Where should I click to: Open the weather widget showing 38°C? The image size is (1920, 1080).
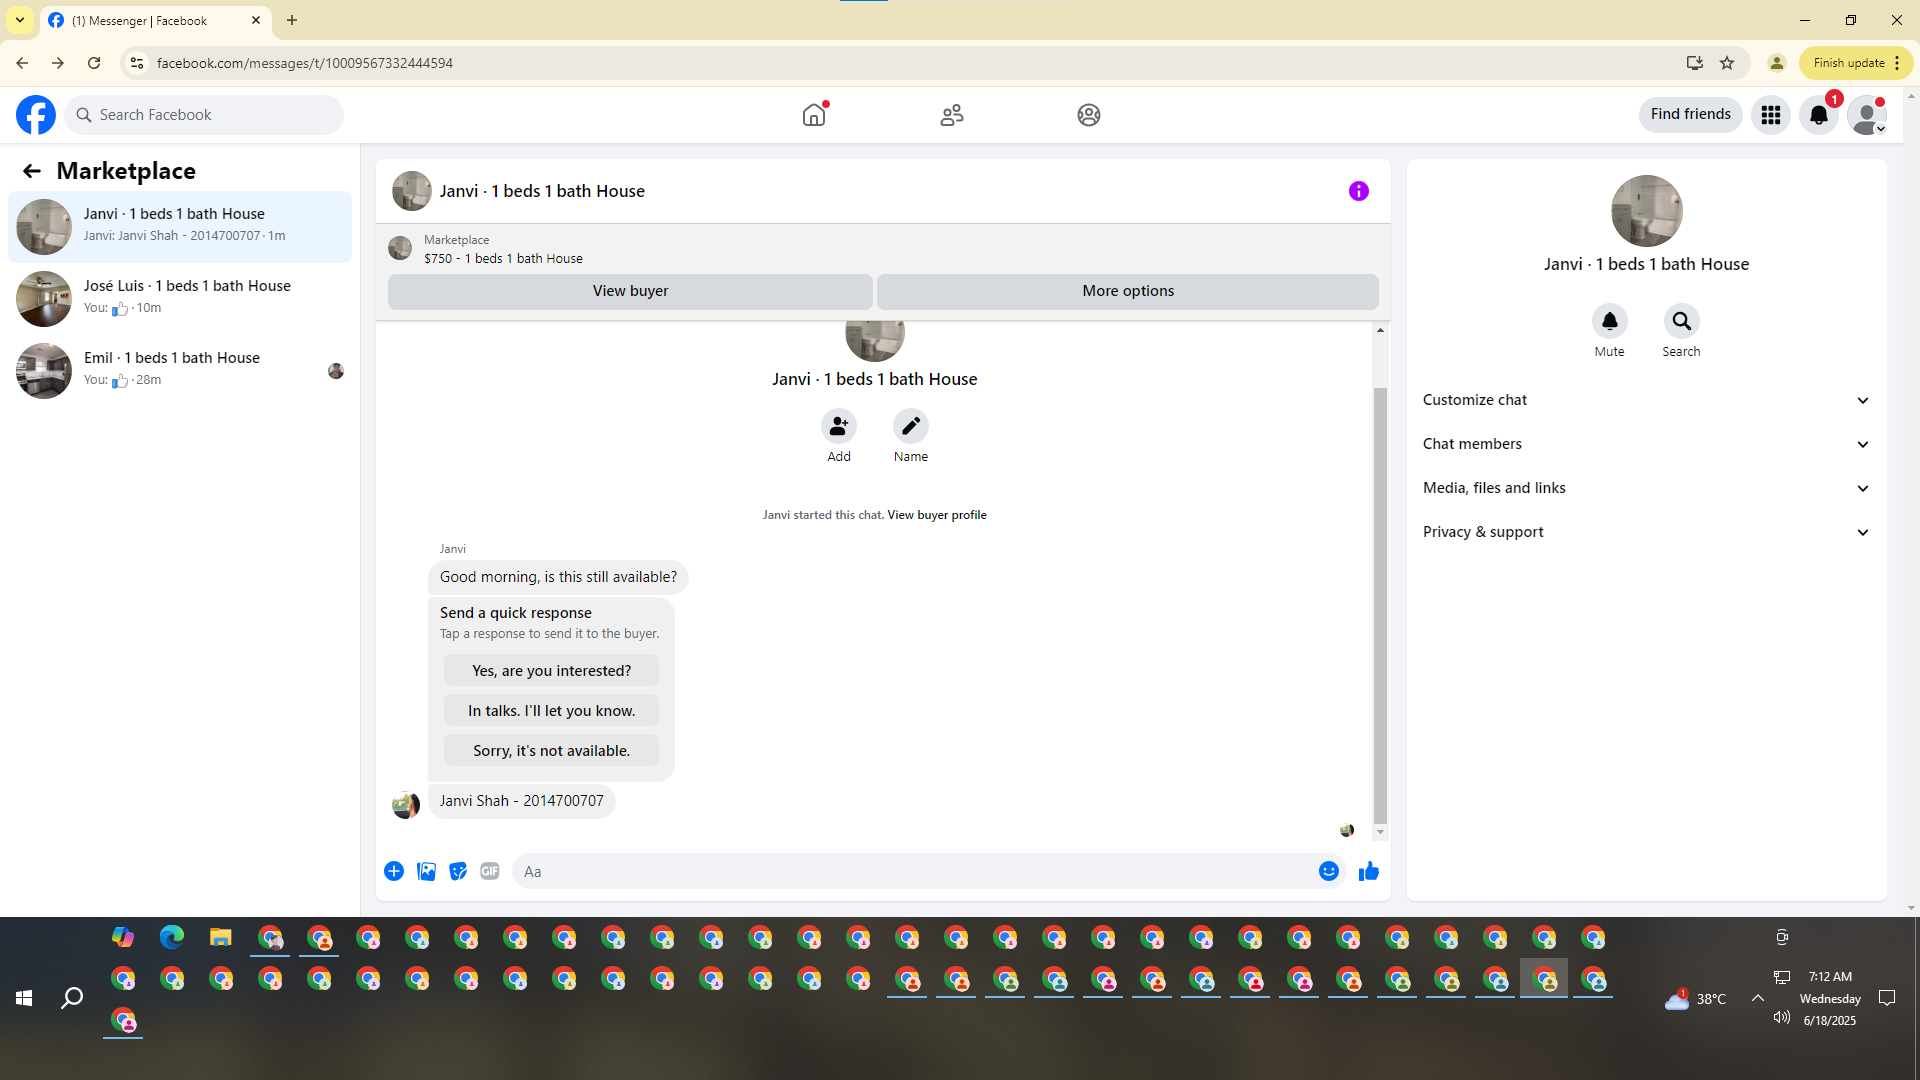pos(1695,998)
